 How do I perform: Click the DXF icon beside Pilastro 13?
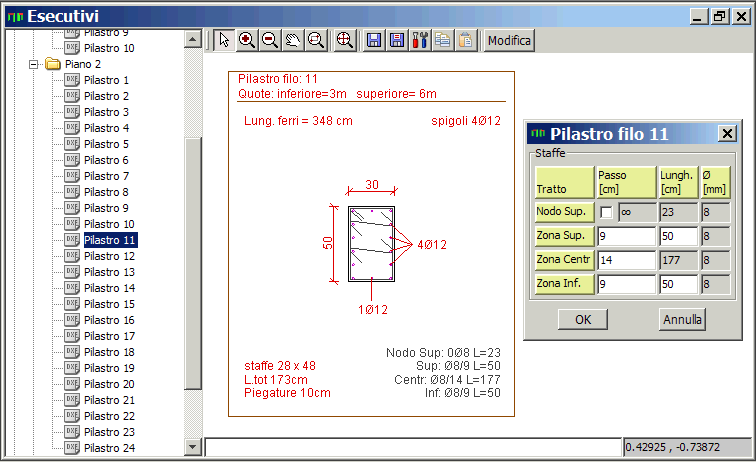72,272
